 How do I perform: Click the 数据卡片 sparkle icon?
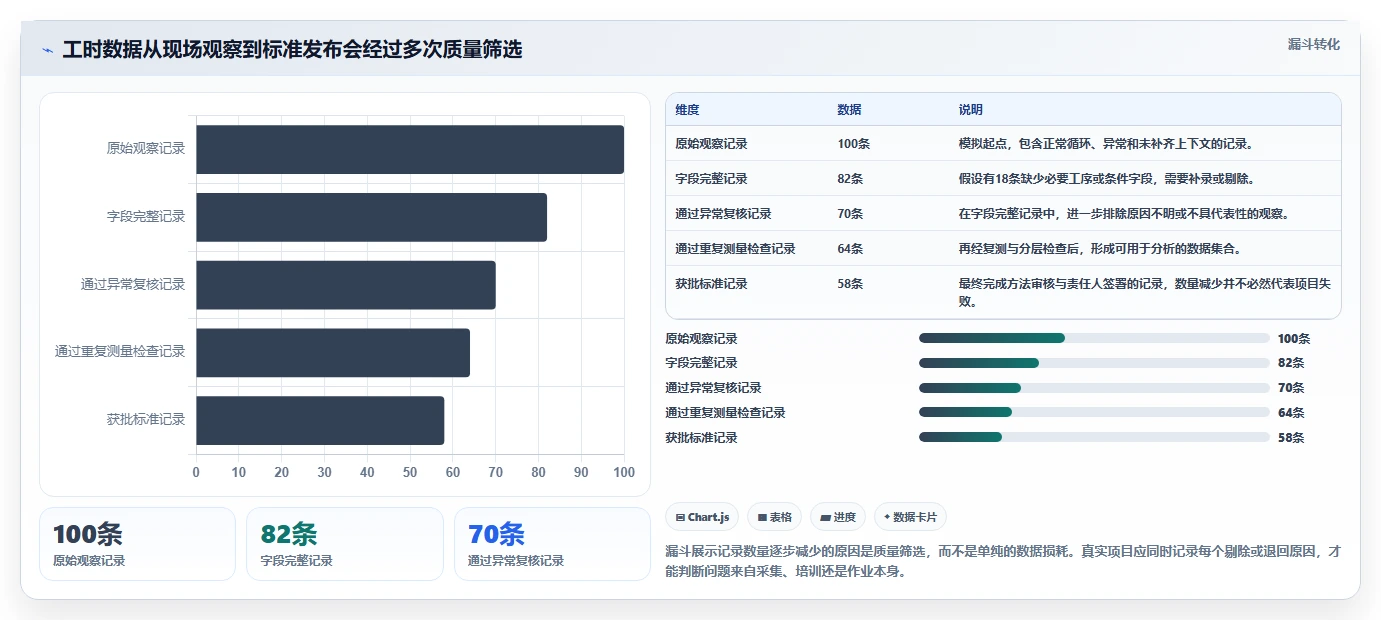pos(887,517)
